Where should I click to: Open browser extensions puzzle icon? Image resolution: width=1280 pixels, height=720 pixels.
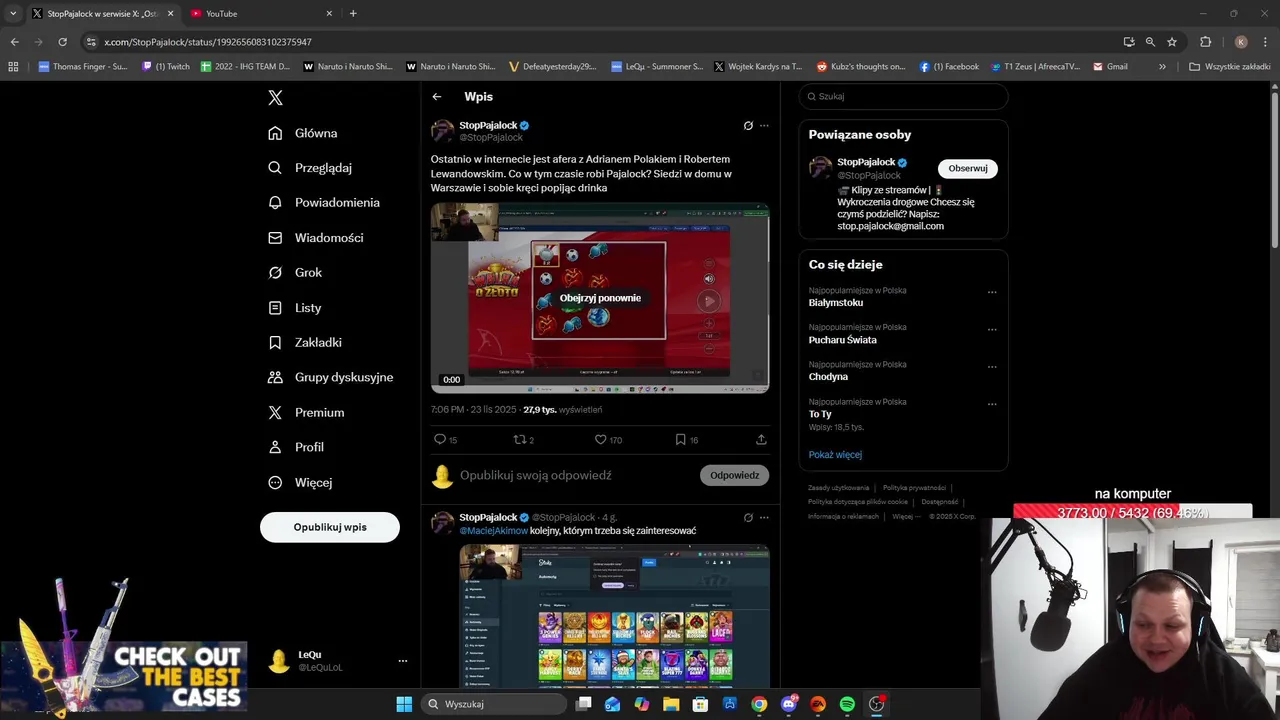pos(1205,42)
